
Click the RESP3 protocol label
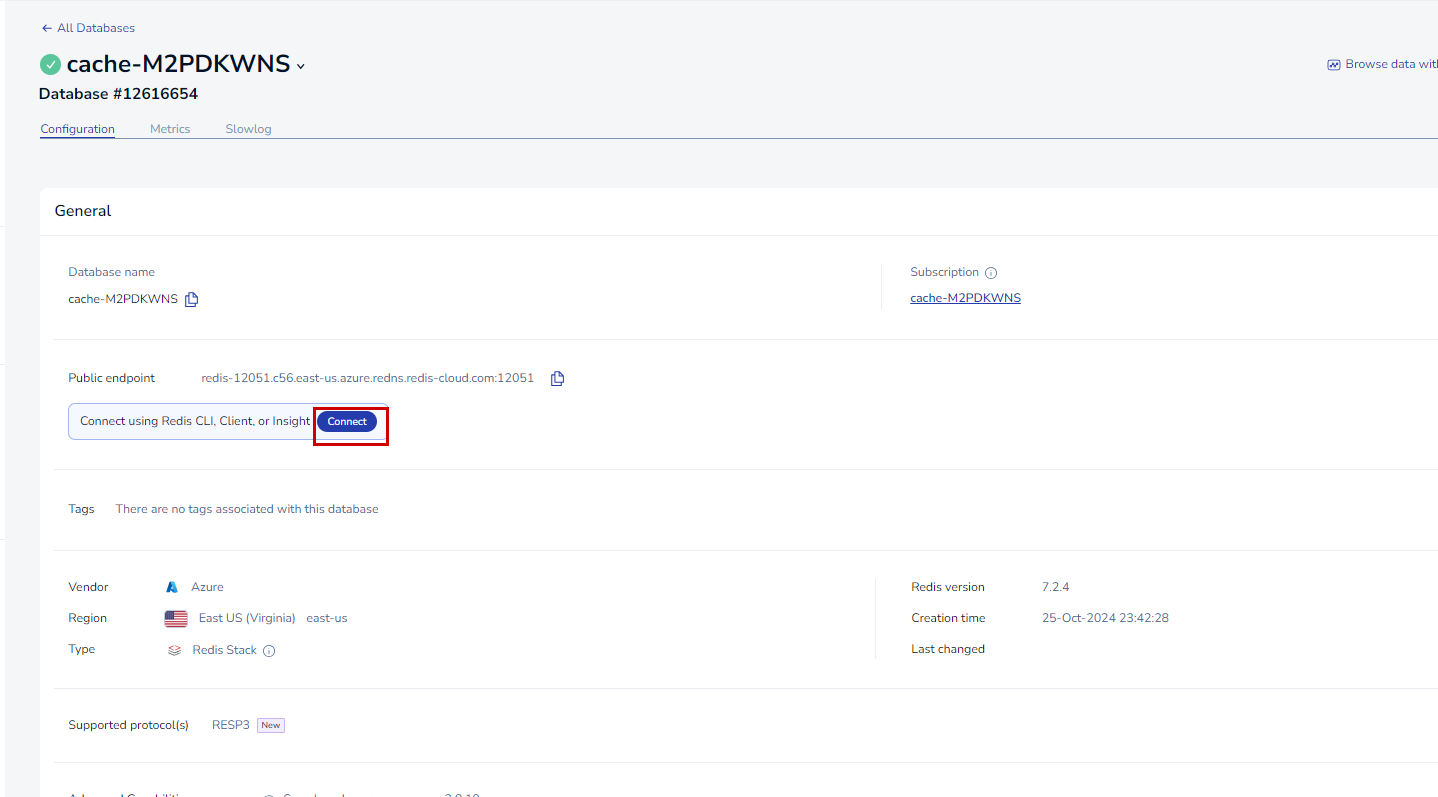(231, 725)
